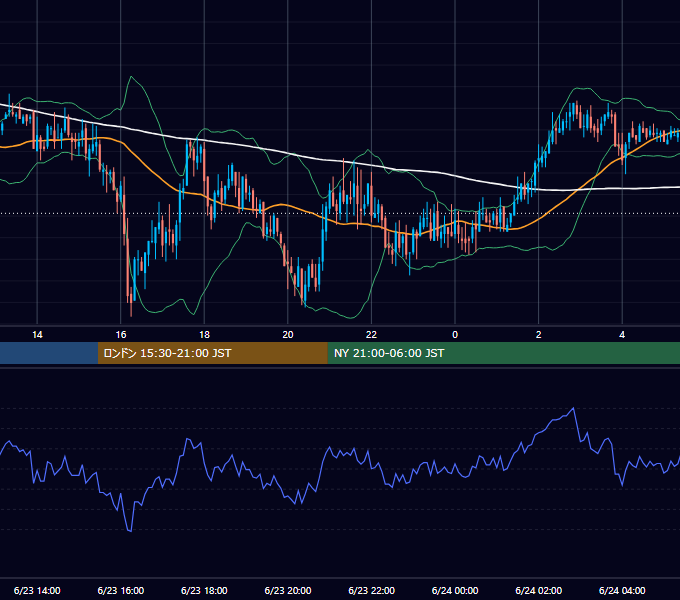
Task: Click the '0' hour axis label
Action: [x=455, y=335]
